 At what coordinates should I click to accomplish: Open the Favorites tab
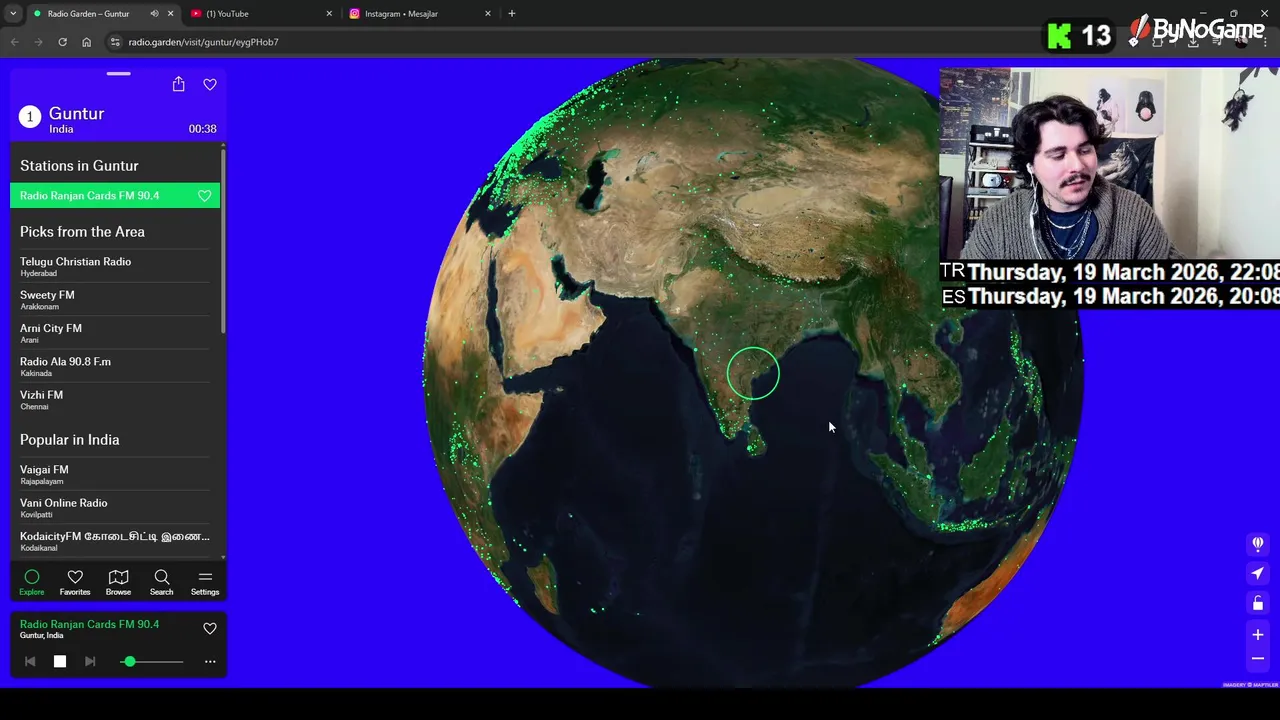tap(75, 582)
